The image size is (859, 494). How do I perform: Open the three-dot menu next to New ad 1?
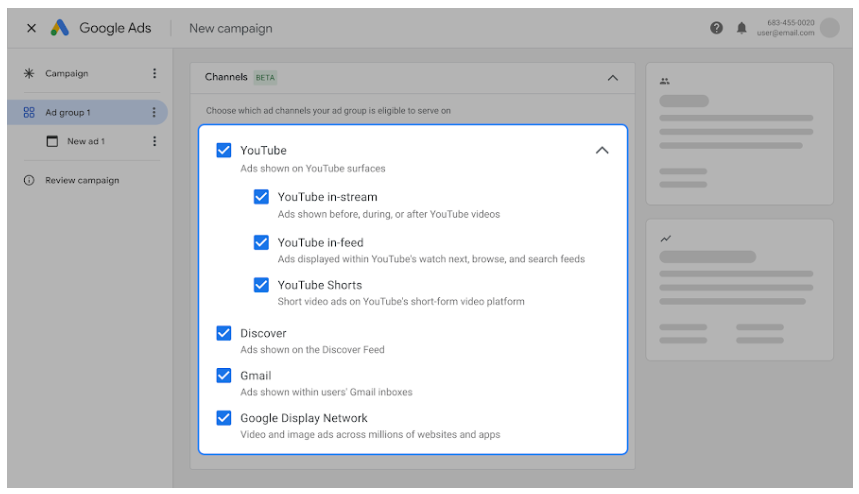pyautogui.click(x=154, y=141)
